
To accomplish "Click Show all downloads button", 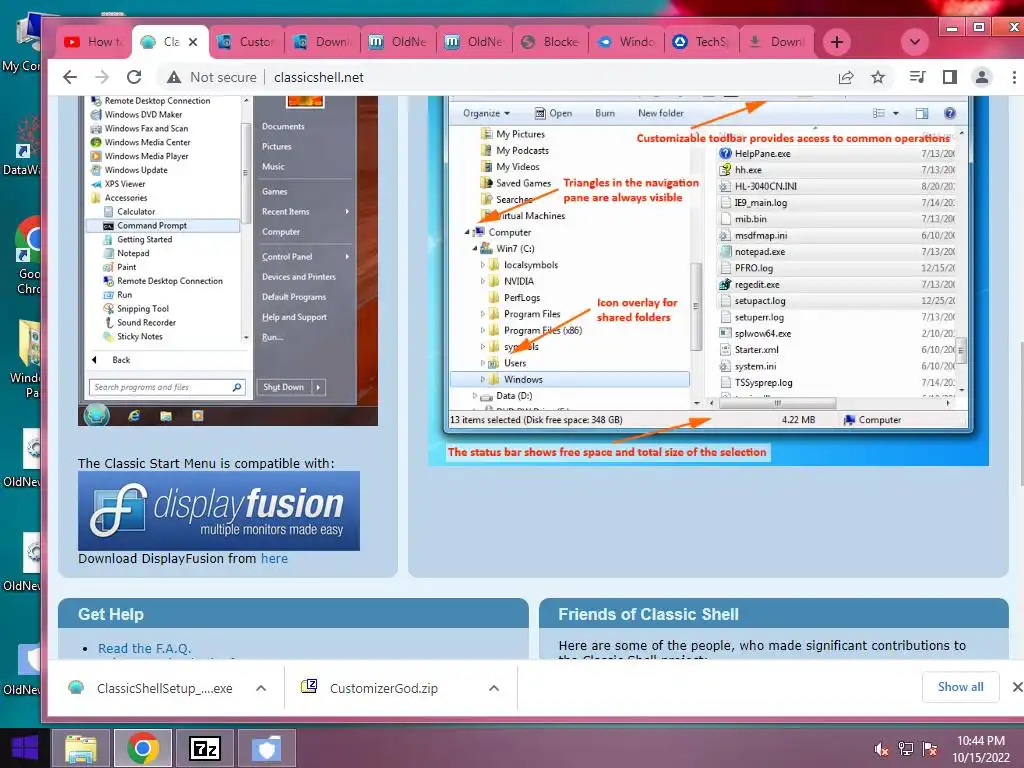I will (x=960, y=687).
